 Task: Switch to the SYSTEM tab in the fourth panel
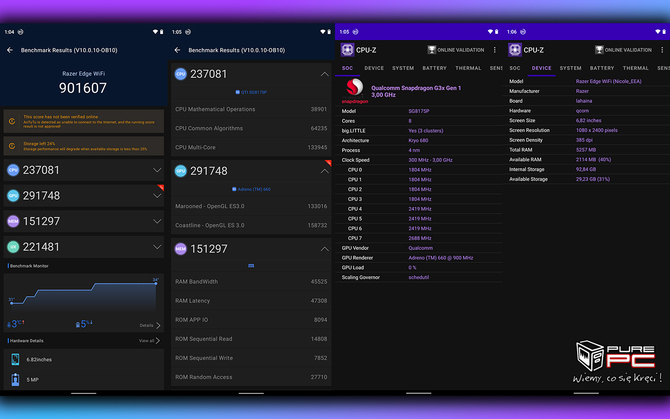[x=570, y=68]
